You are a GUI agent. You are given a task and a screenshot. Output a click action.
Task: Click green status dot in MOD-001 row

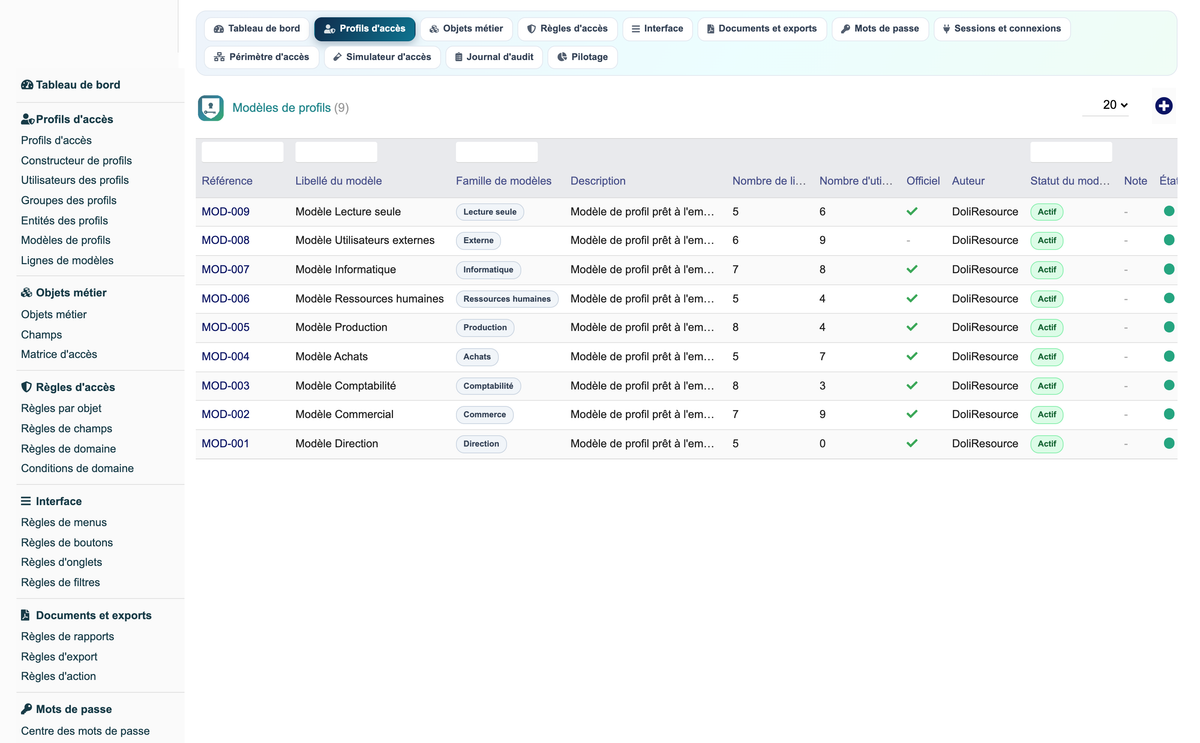(1169, 443)
